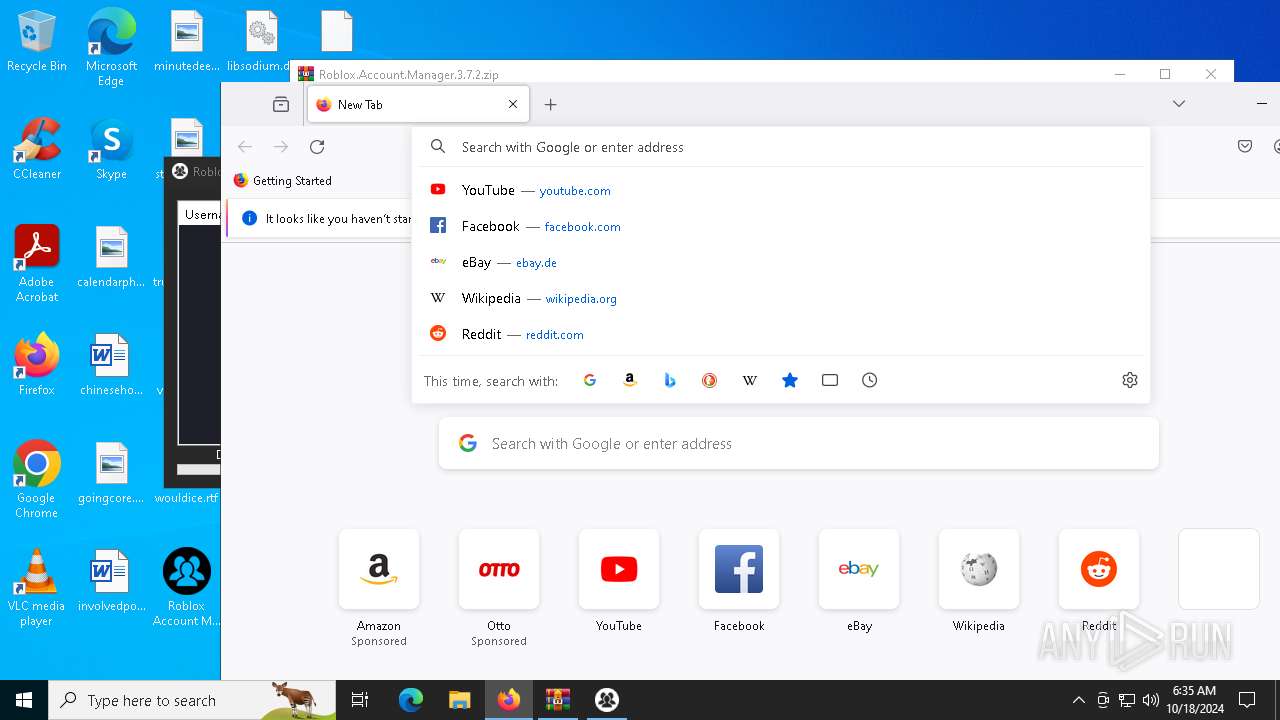Select Adobe Acrobat desktop icon
Viewport: 1280px width, 720px height.
pos(37,264)
